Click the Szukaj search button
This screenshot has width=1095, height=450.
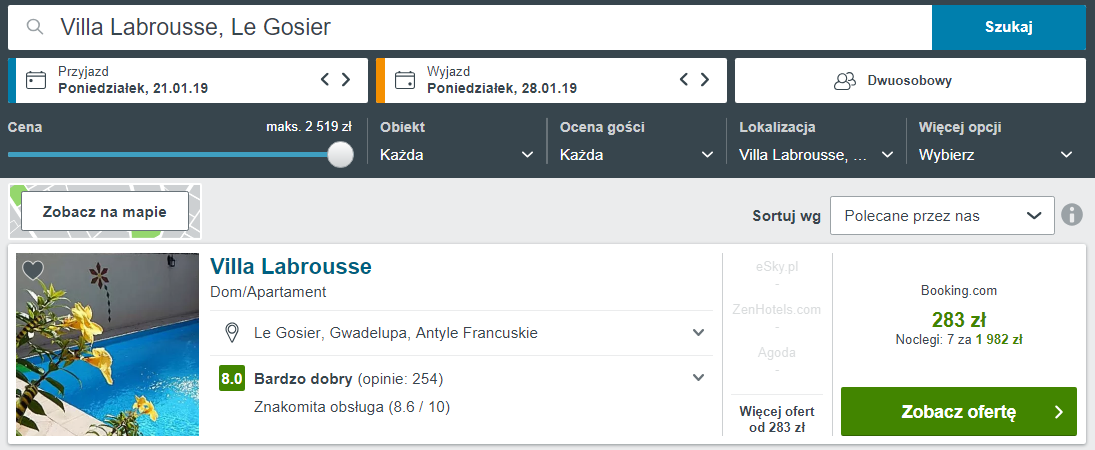click(1009, 27)
